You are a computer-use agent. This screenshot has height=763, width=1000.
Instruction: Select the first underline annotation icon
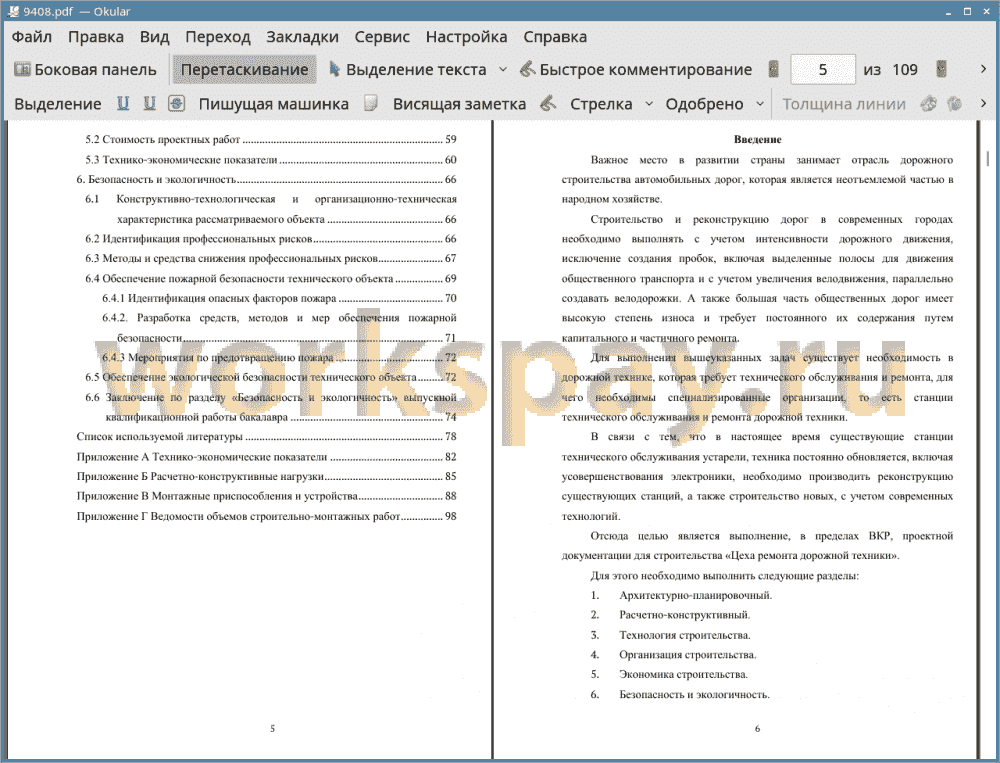(123, 103)
